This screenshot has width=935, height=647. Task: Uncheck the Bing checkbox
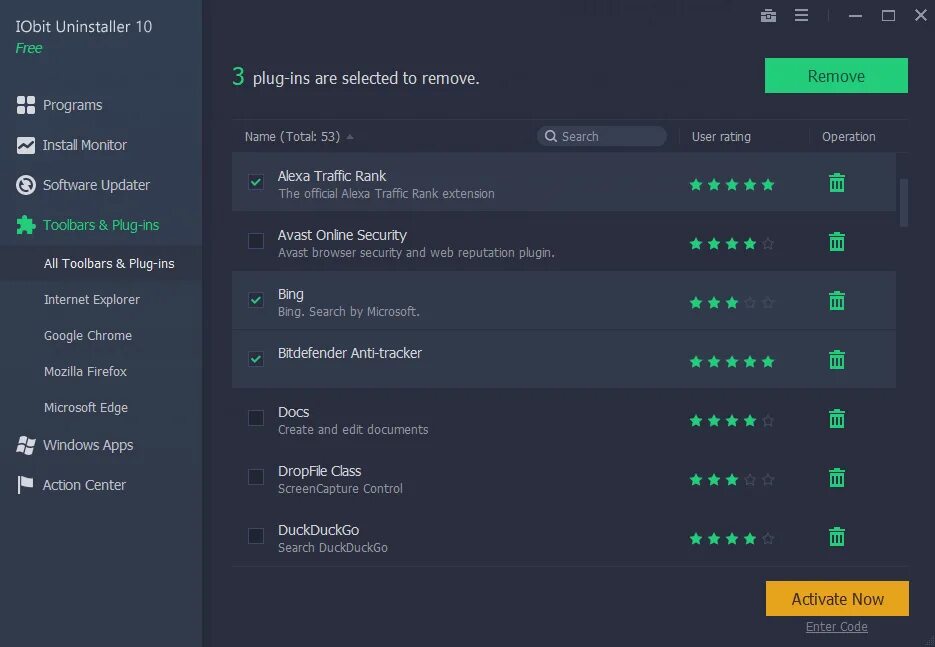coord(256,300)
